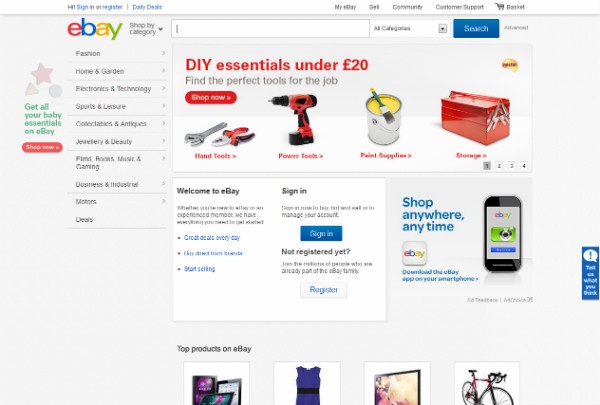Click the red toolbox Storage image
The width and height of the screenshot is (600, 405).
tap(475, 118)
